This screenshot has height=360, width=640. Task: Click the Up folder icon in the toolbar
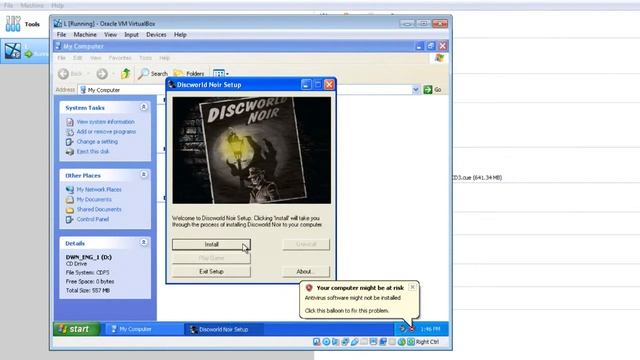pos(126,73)
